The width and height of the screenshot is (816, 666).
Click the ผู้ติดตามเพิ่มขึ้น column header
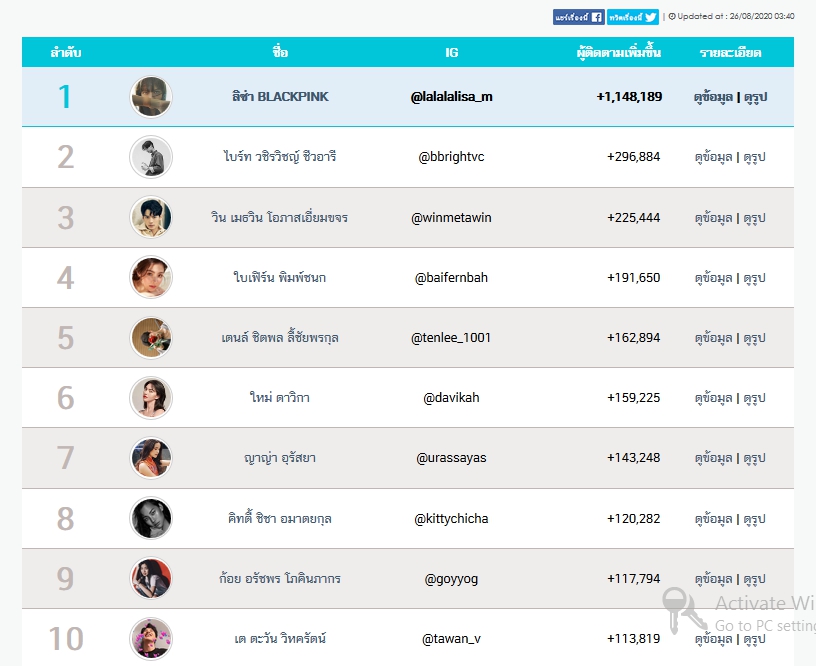click(619, 52)
